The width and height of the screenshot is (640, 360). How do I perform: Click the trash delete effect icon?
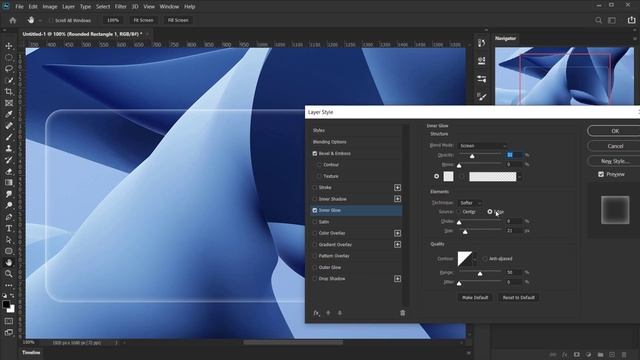[x=402, y=313]
